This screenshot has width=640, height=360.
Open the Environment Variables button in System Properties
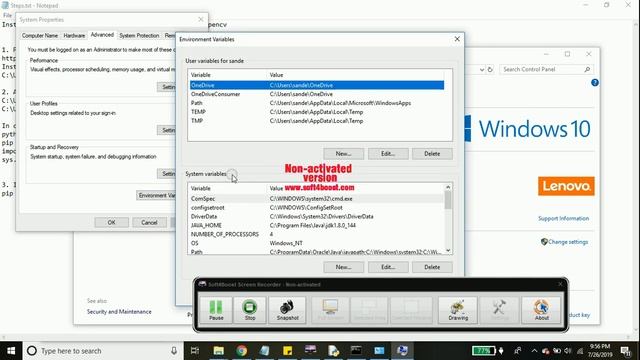156,195
